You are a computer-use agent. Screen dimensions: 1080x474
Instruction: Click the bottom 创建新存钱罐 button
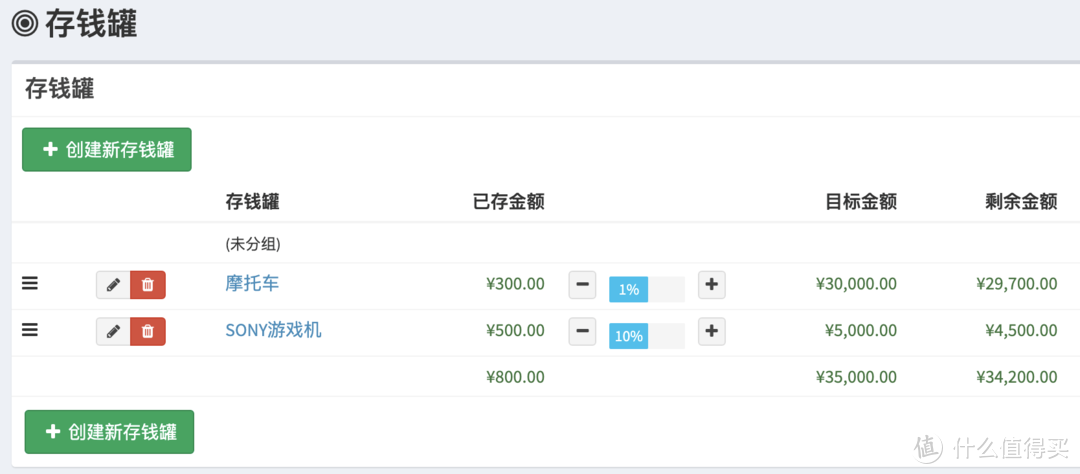pyautogui.click(x=109, y=432)
